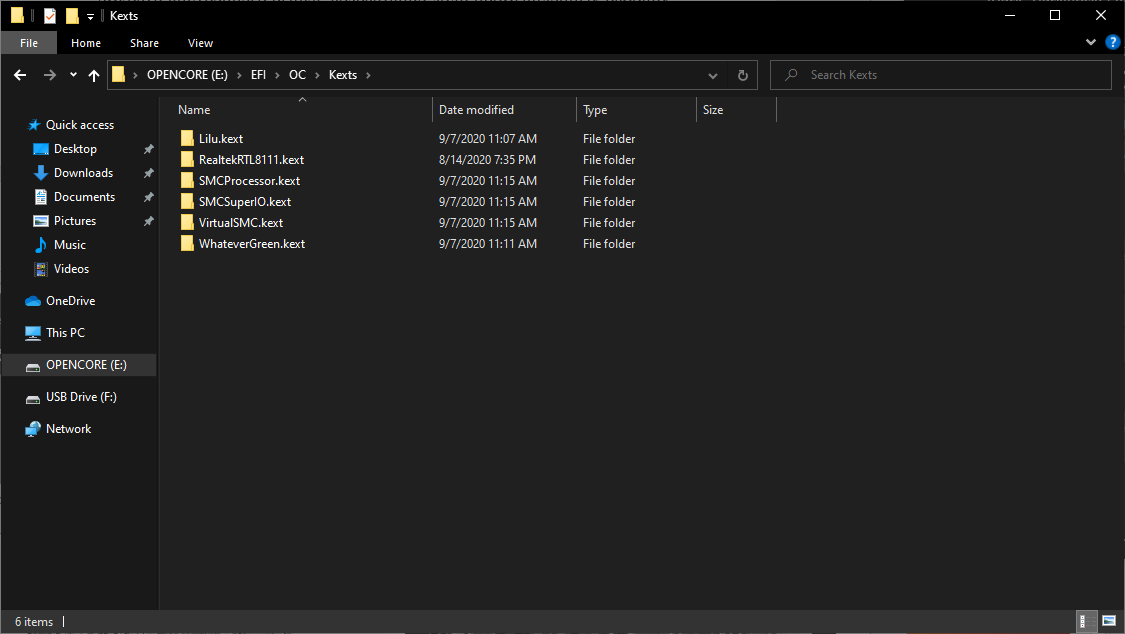
Task: Sort by the Type column header
Action: [636, 110]
